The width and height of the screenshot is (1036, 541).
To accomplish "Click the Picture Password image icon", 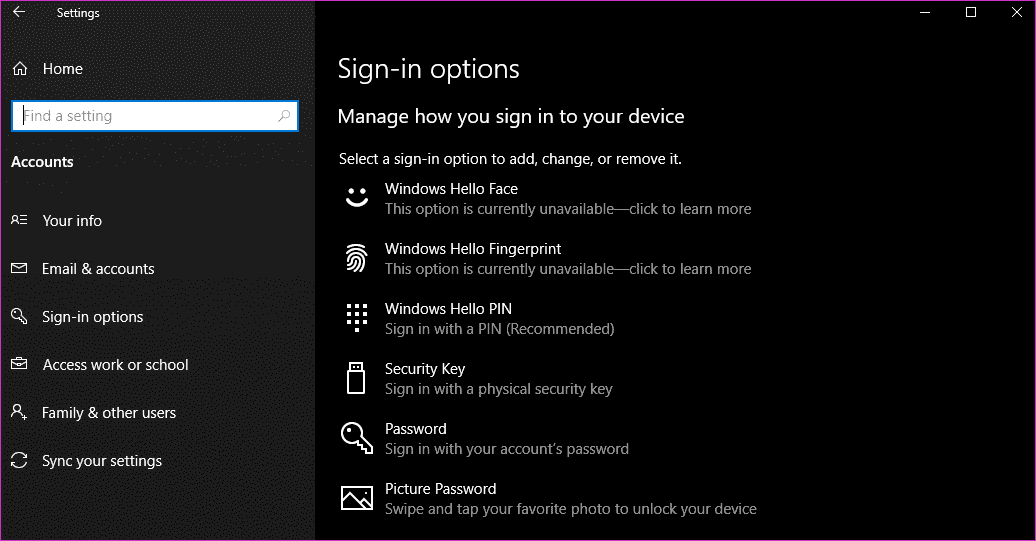I will coord(357,498).
